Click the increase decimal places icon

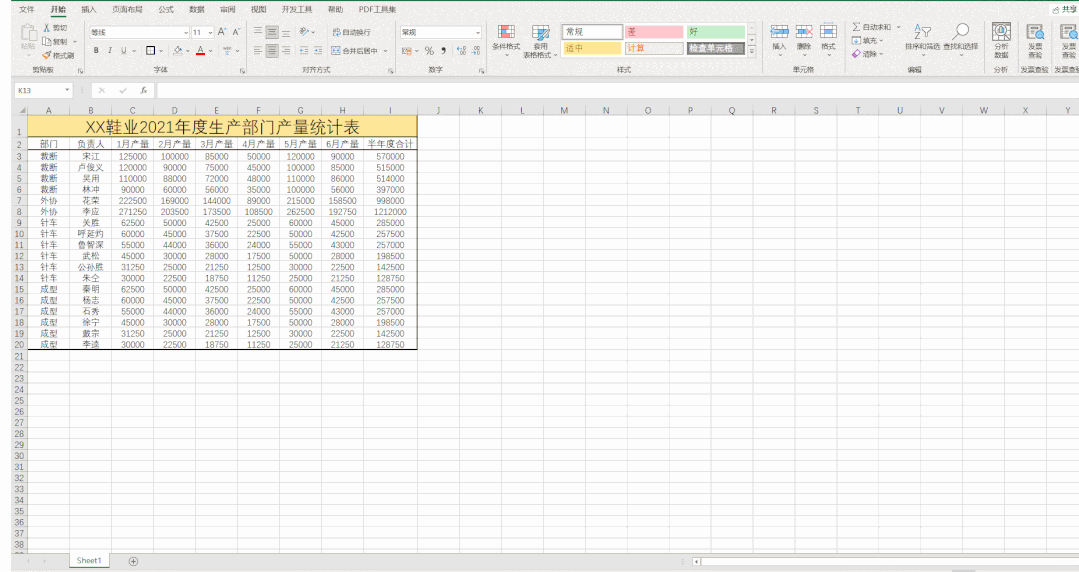(x=461, y=50)
